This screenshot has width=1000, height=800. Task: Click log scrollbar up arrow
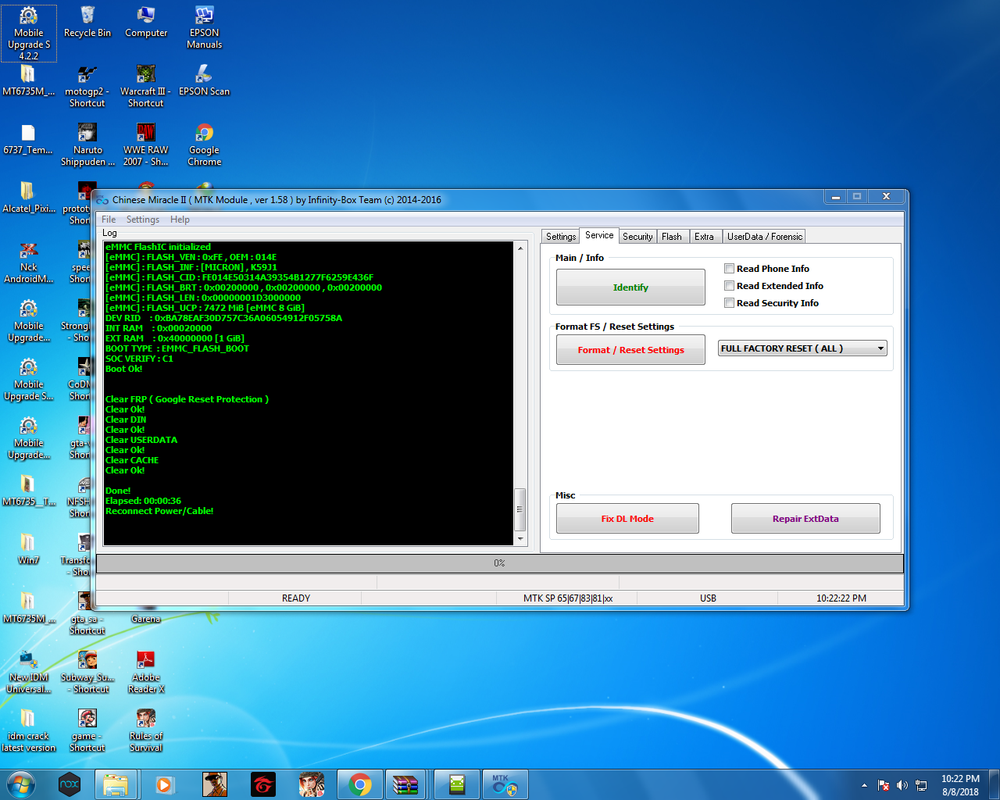520,248
